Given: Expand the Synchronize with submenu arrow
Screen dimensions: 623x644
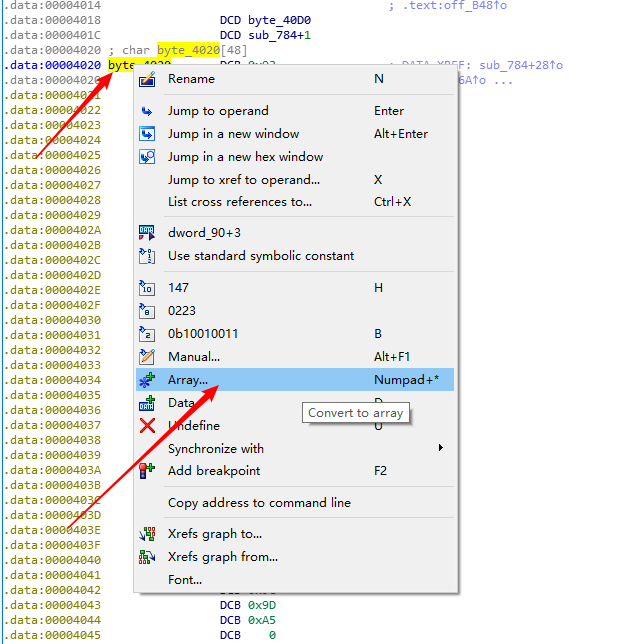Looking at the screenshot, I should [x=441, y=448].
